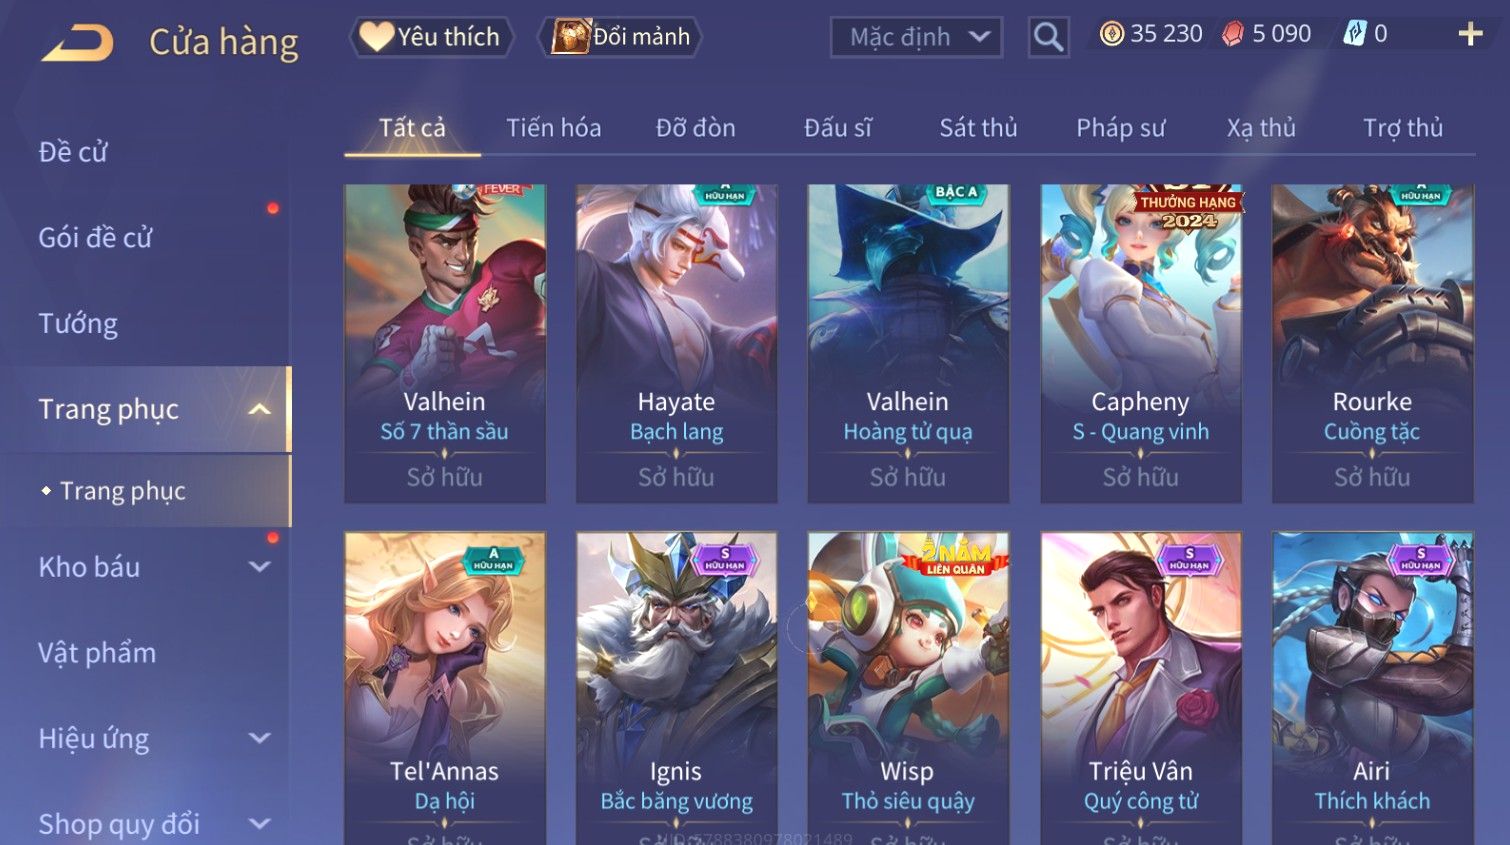Tap the gold coin balance icon

click(x=1111, y=34)
